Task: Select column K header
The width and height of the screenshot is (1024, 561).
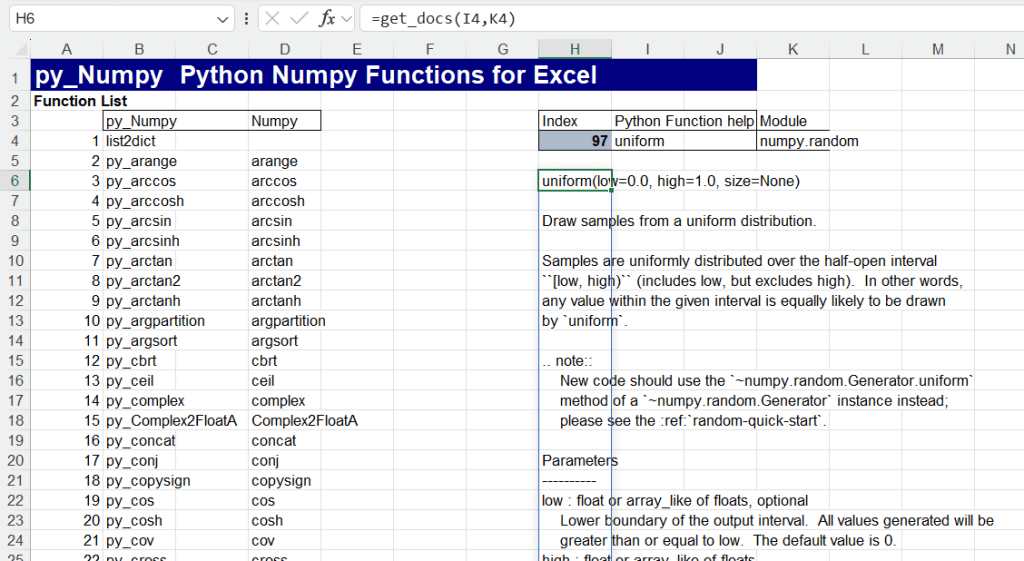Action: 793,50
